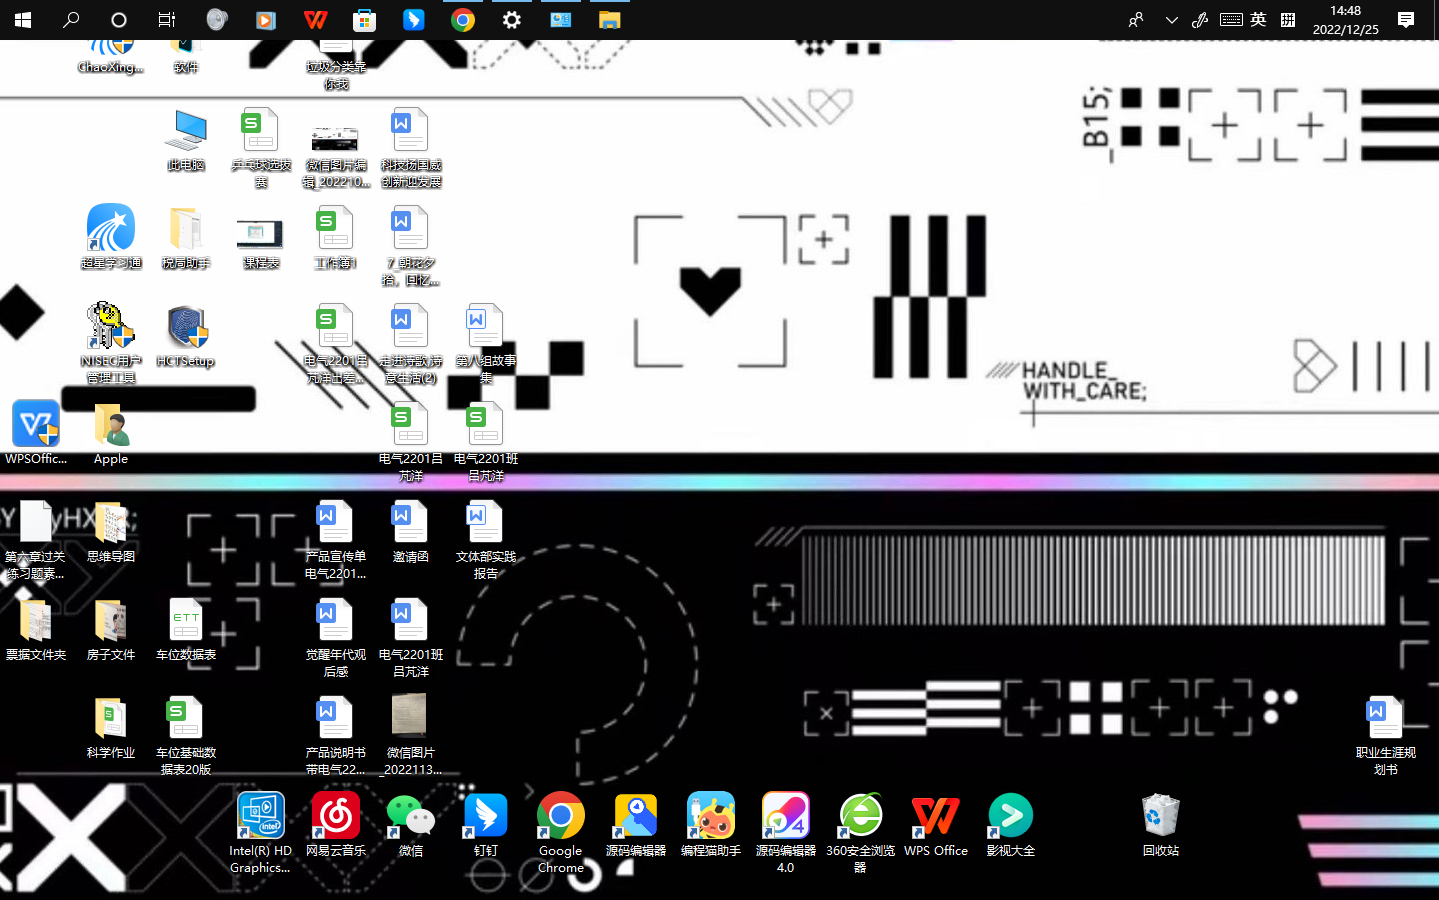Open Chrome from the taskbar
The height and width of the screenshot is (900, 1439).
462,20
